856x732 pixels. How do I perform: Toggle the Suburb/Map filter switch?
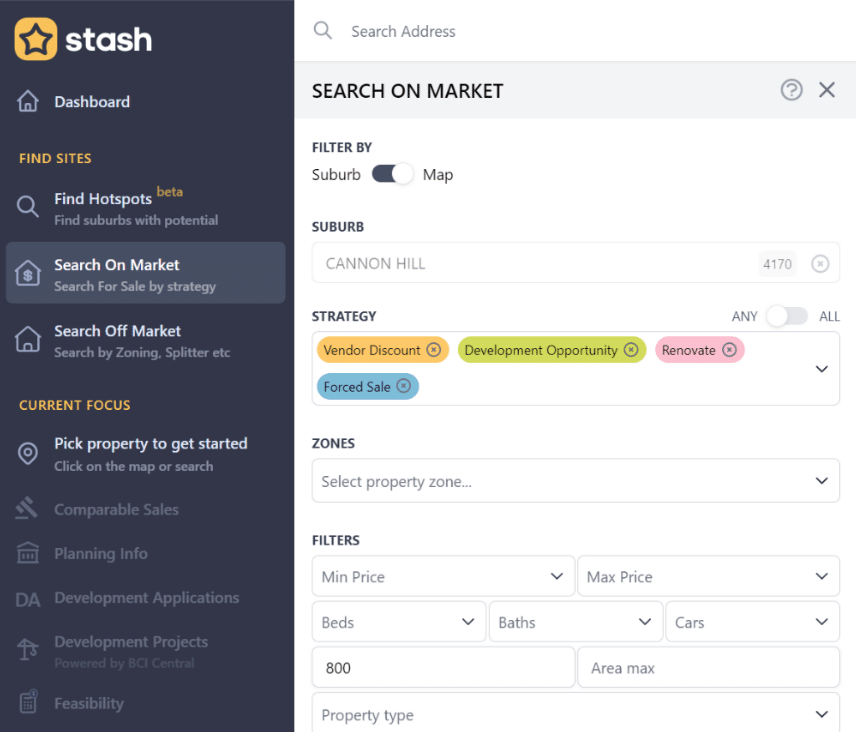(x=392, y=174)
